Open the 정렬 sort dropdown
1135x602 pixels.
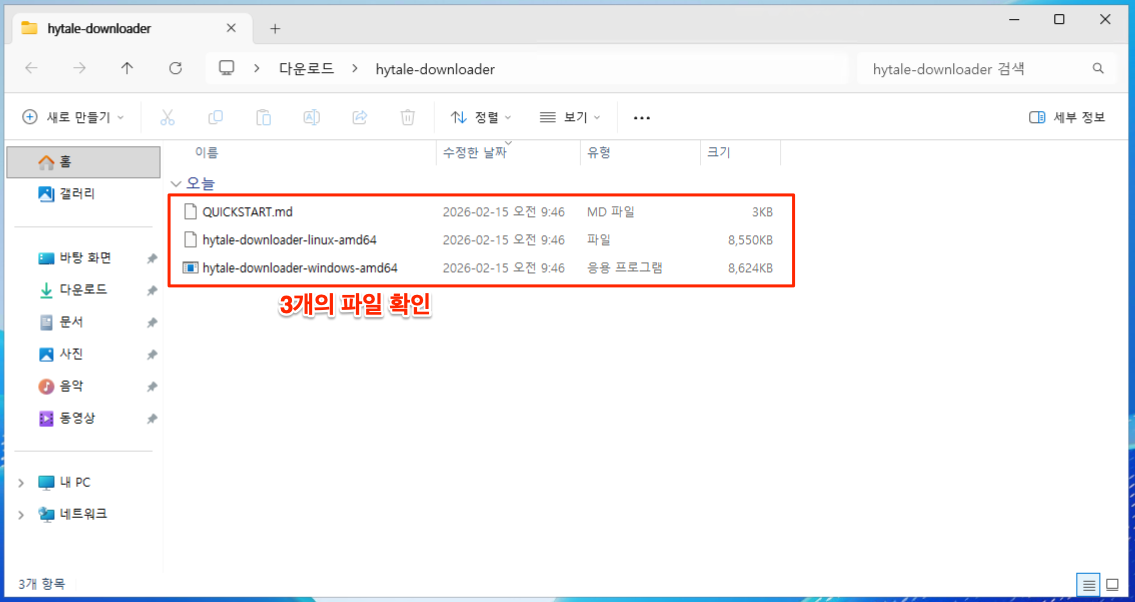481,117
